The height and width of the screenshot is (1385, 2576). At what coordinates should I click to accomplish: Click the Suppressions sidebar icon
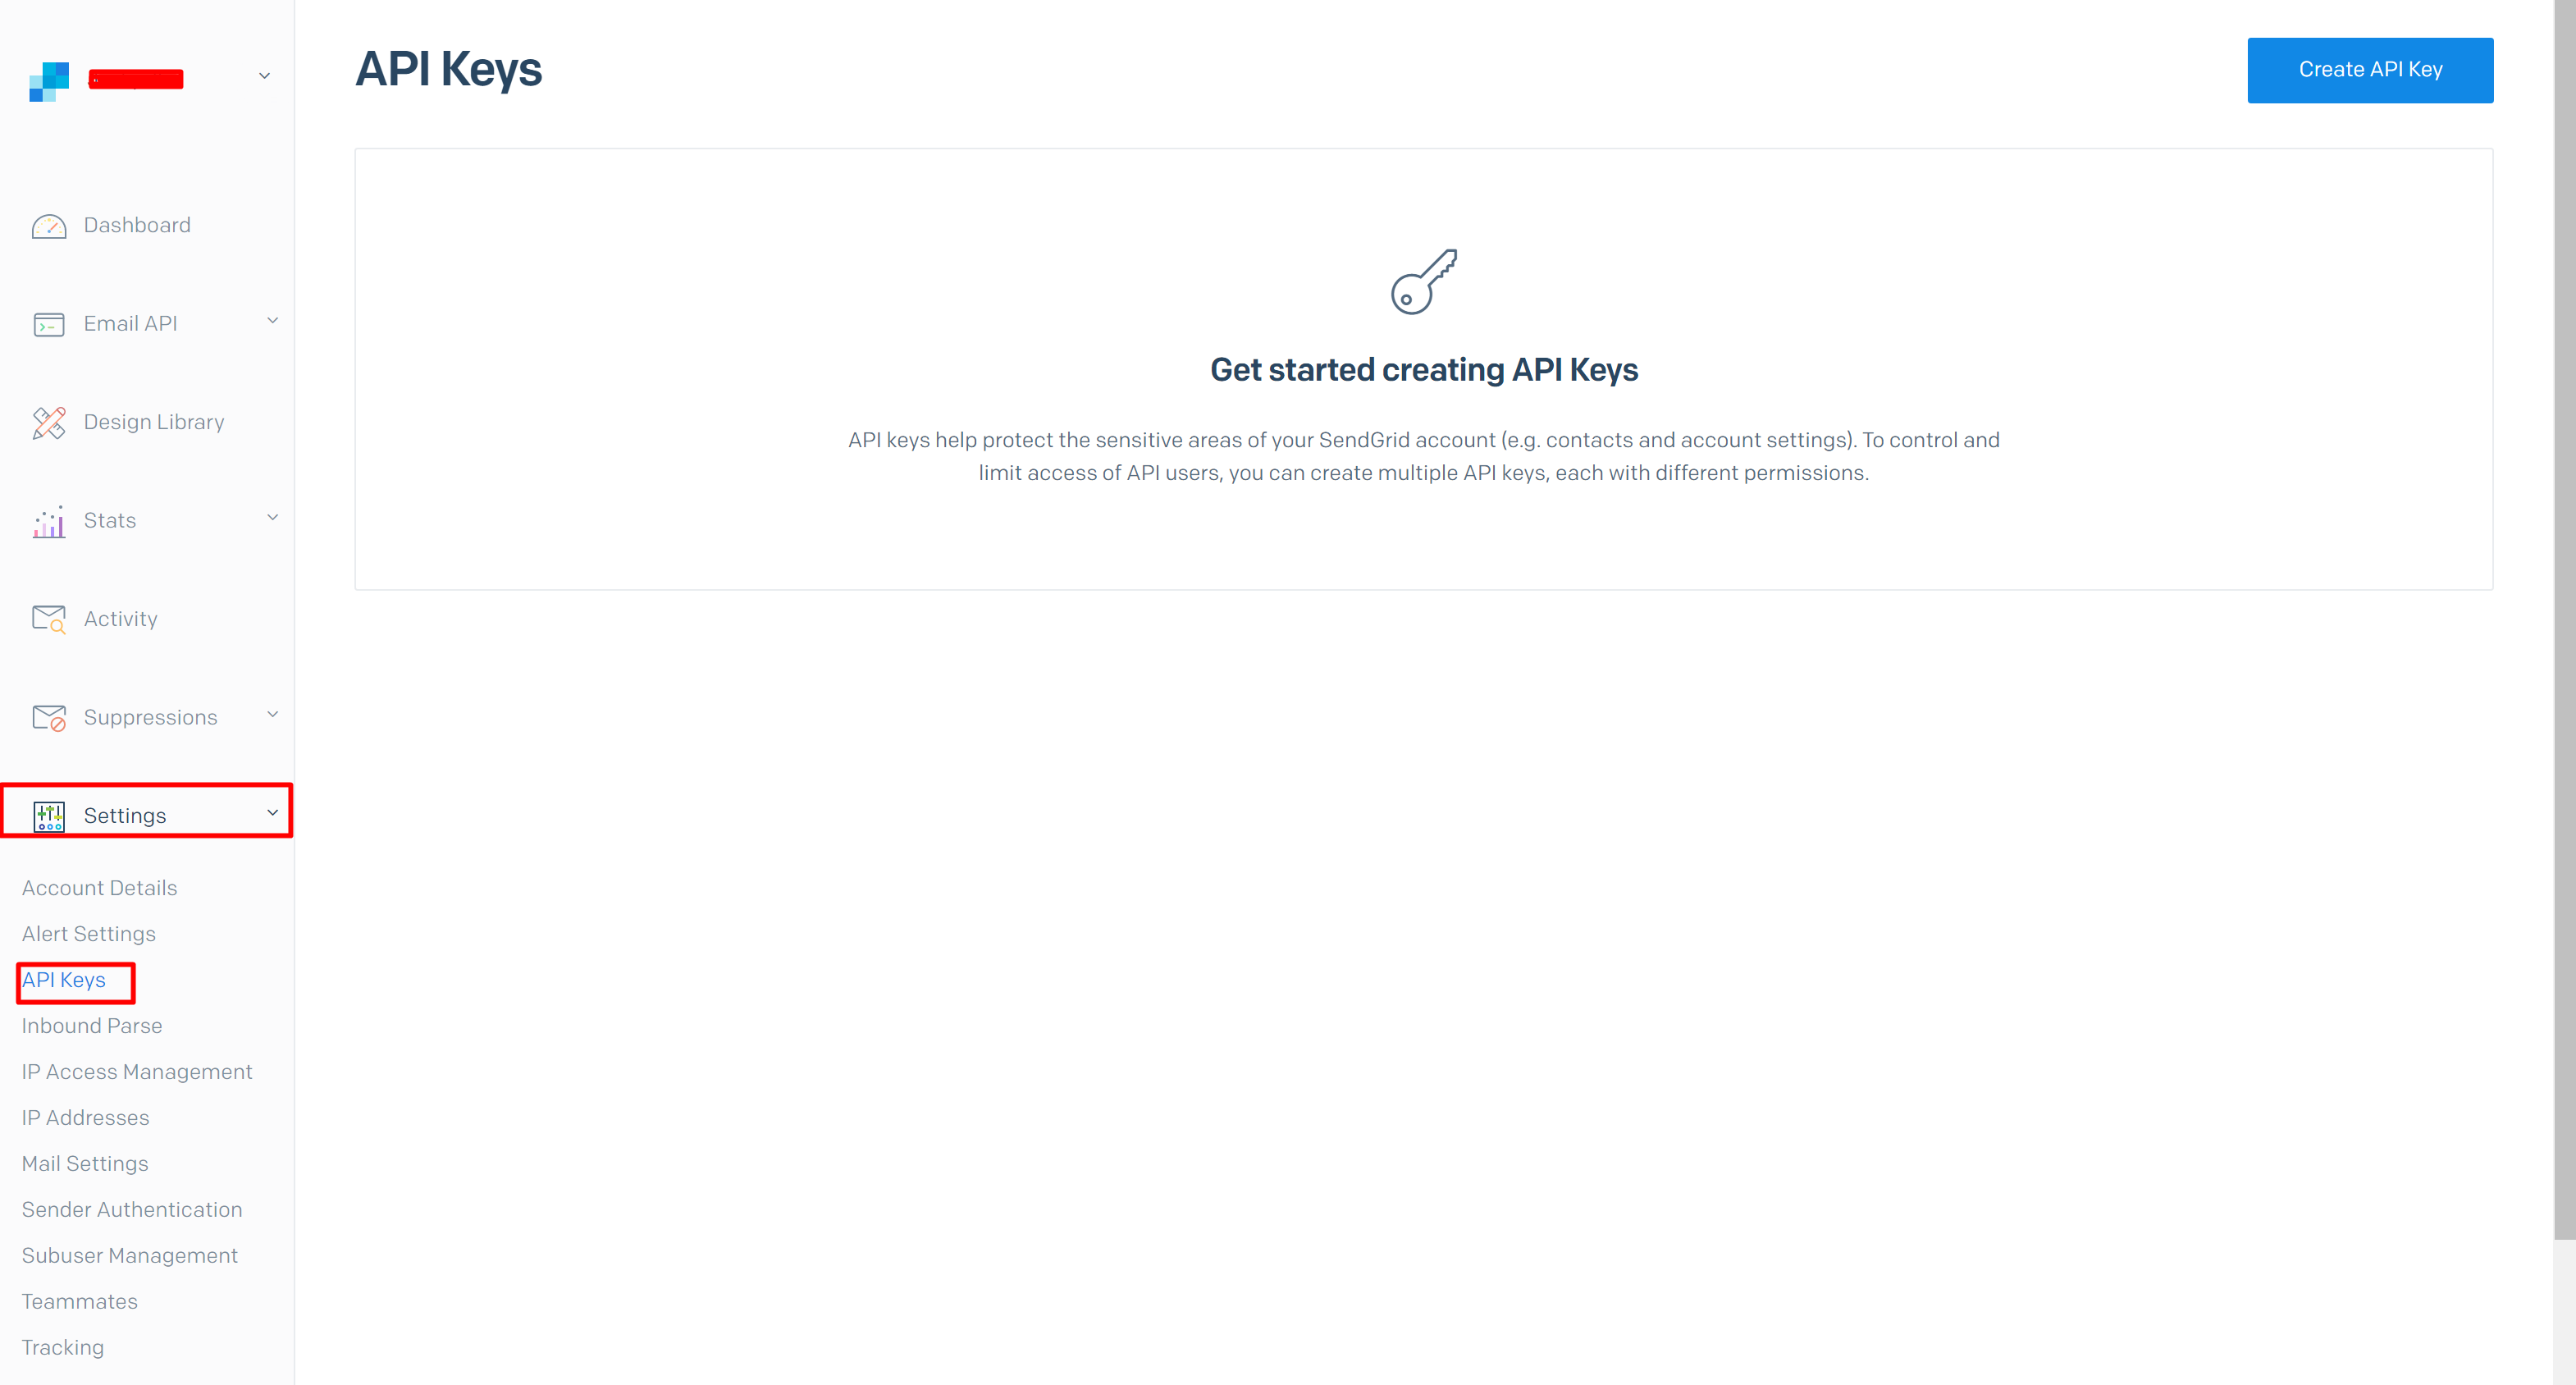49,716
